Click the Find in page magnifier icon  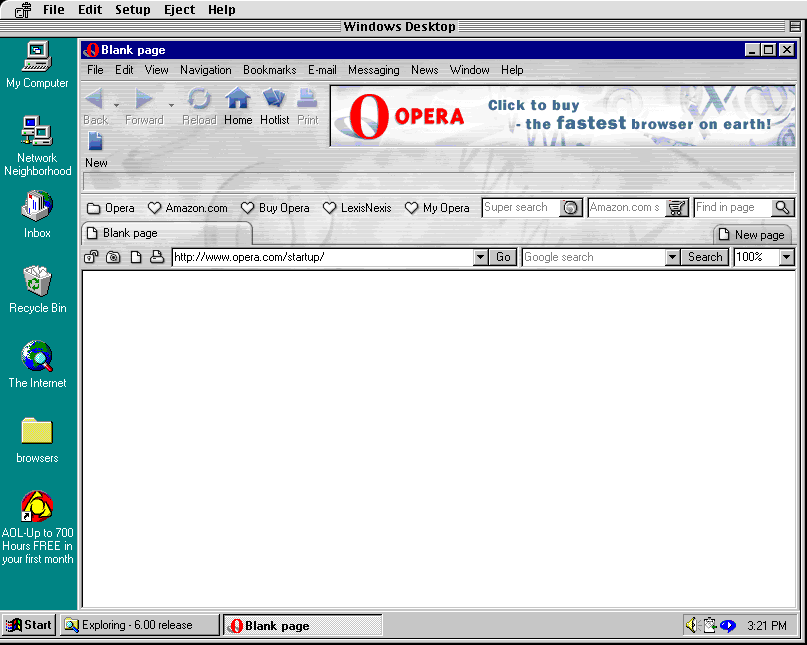click(x=782, y=207)
